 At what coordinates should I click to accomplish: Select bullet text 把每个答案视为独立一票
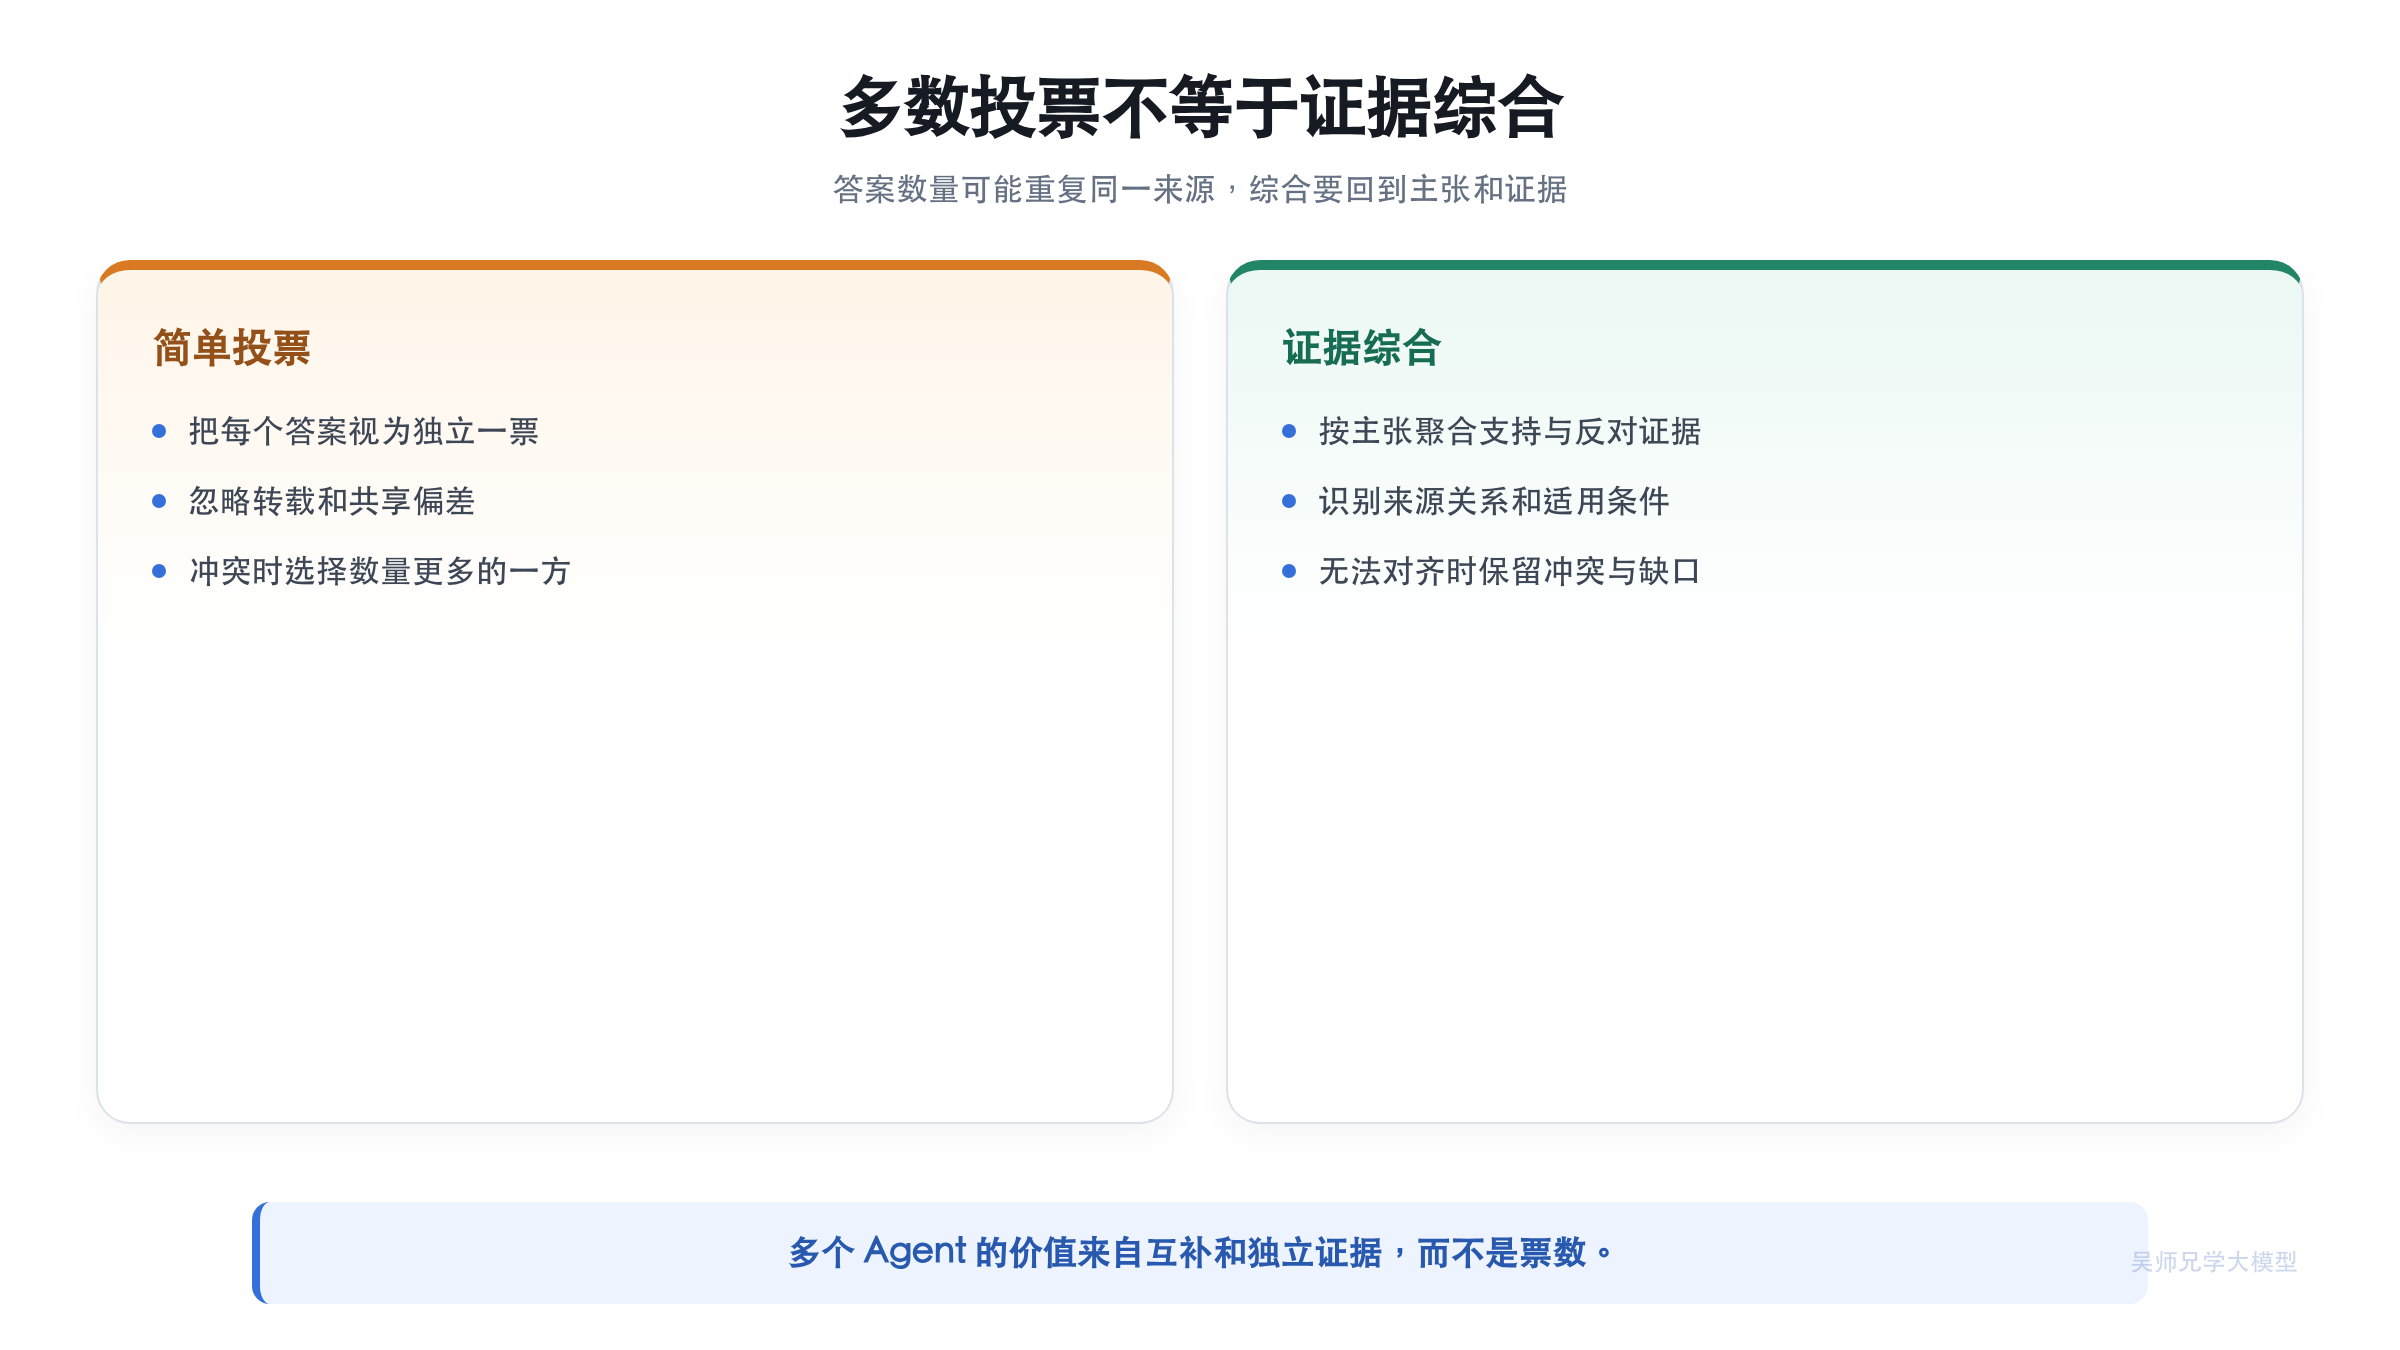[x=364, y=431]
